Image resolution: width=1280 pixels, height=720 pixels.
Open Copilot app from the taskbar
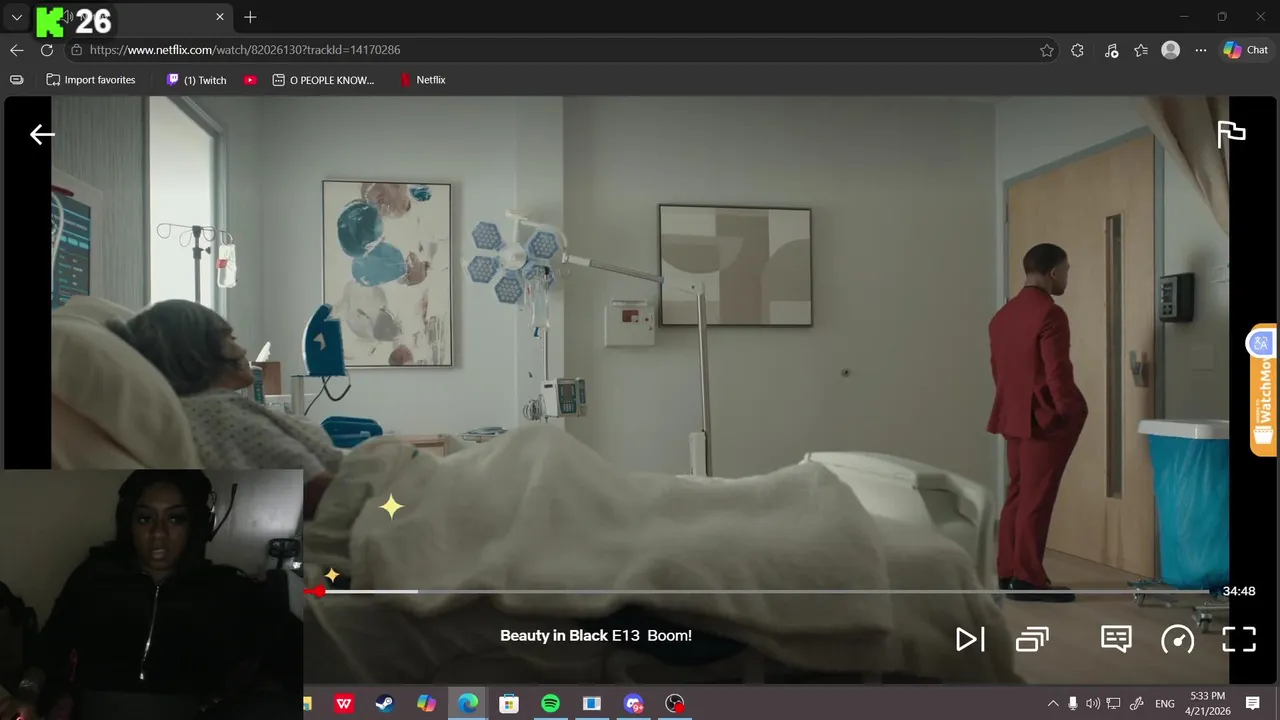[x=427, y=704]
